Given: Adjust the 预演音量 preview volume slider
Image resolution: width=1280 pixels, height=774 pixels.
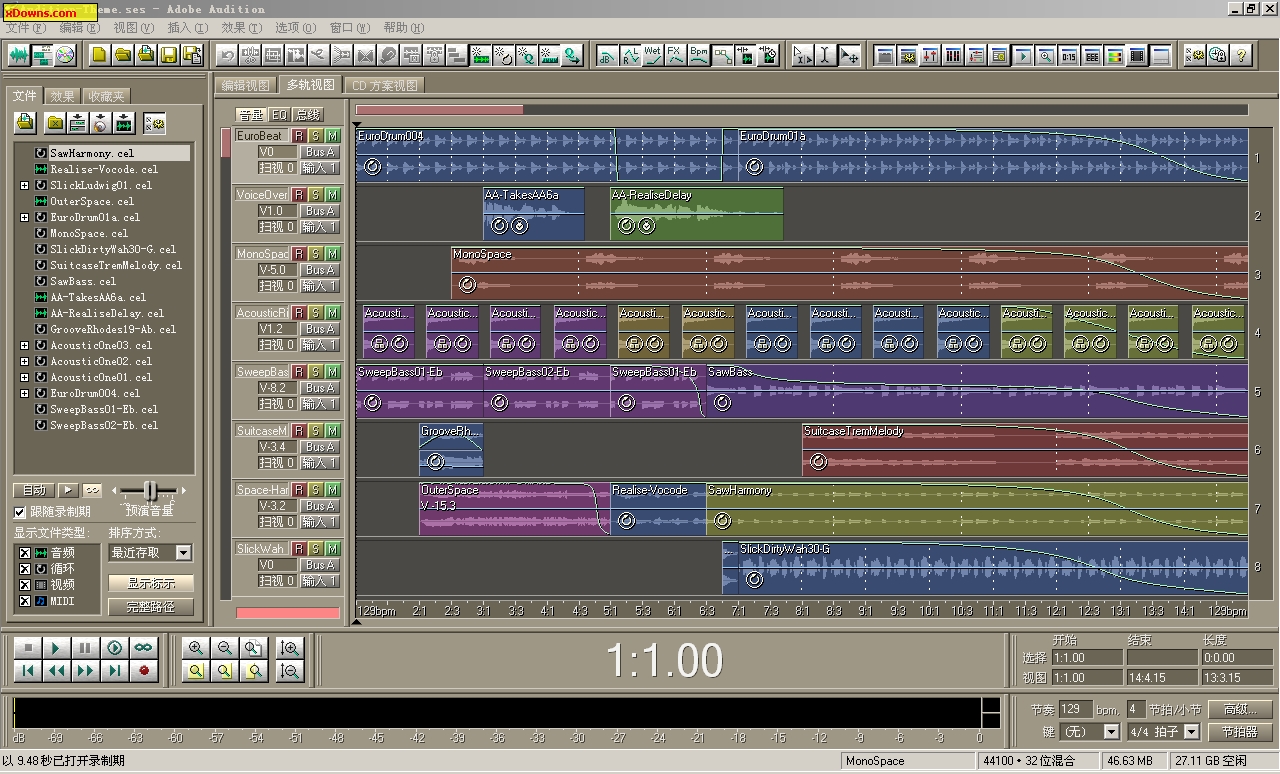Looking at the screenshot, I should (x=150, y=490).
